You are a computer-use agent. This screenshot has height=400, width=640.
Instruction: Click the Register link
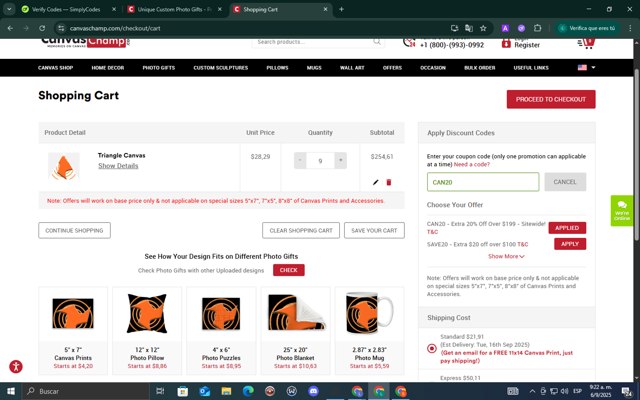point(527,45)
